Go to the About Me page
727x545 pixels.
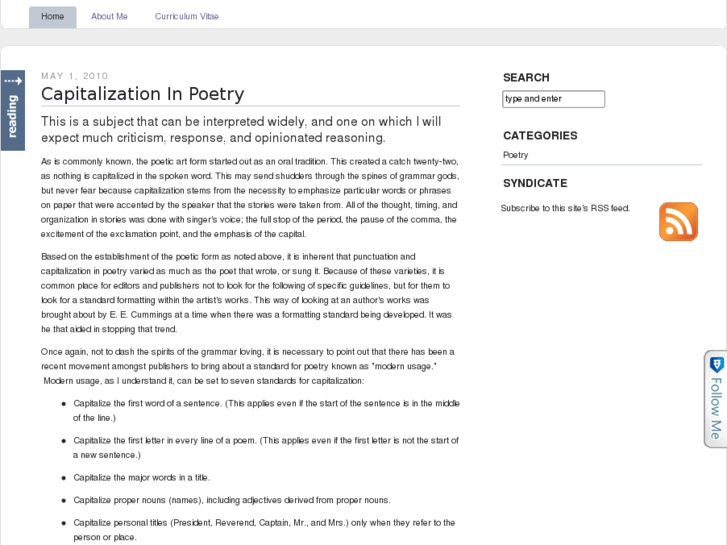click(109, 17)
